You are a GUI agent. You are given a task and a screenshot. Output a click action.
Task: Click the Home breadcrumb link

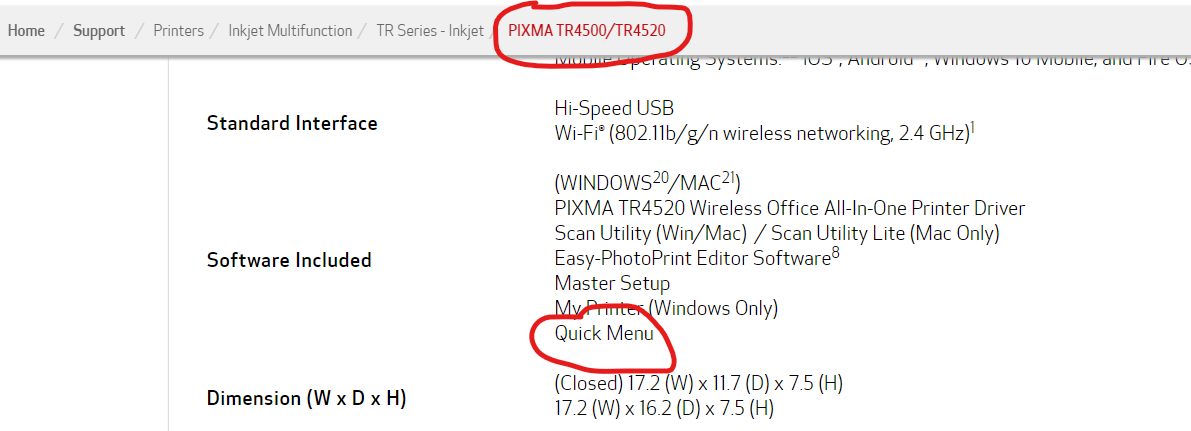coord(26,30)
